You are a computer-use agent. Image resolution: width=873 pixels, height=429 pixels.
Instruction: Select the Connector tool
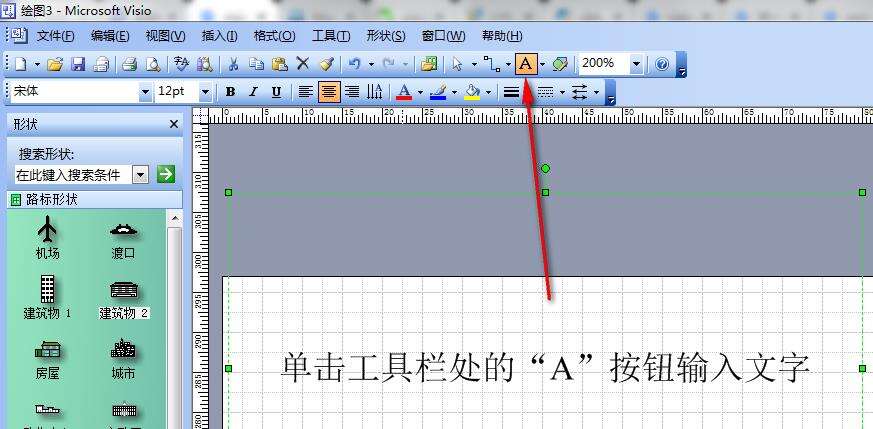coord(491,64)
